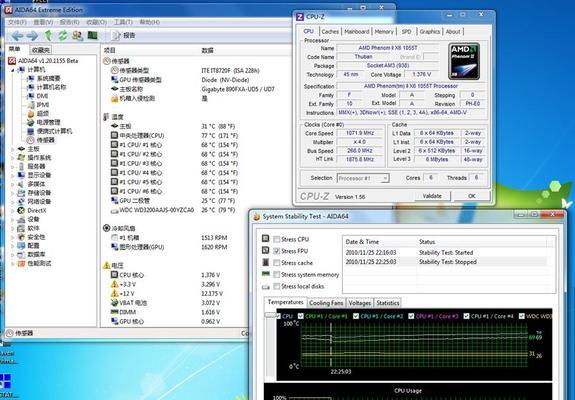
Task: Expand the 主板 tree node arrow
Action: (13, 149)
